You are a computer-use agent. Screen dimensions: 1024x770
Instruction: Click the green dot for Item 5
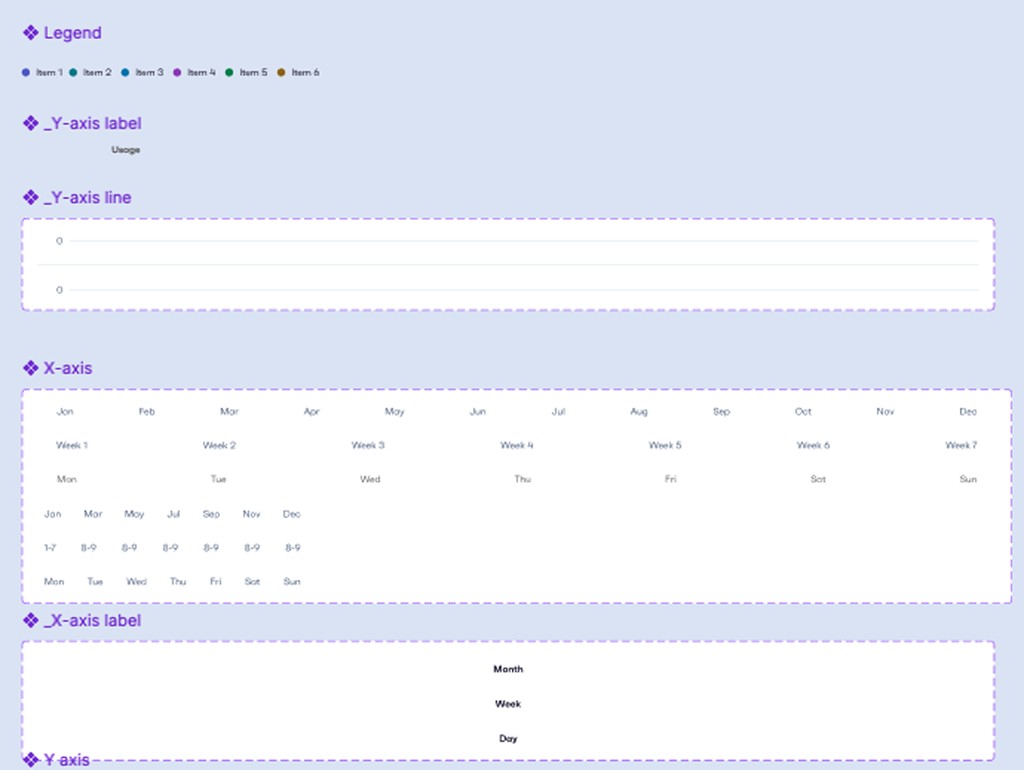[x=229, y=72]
